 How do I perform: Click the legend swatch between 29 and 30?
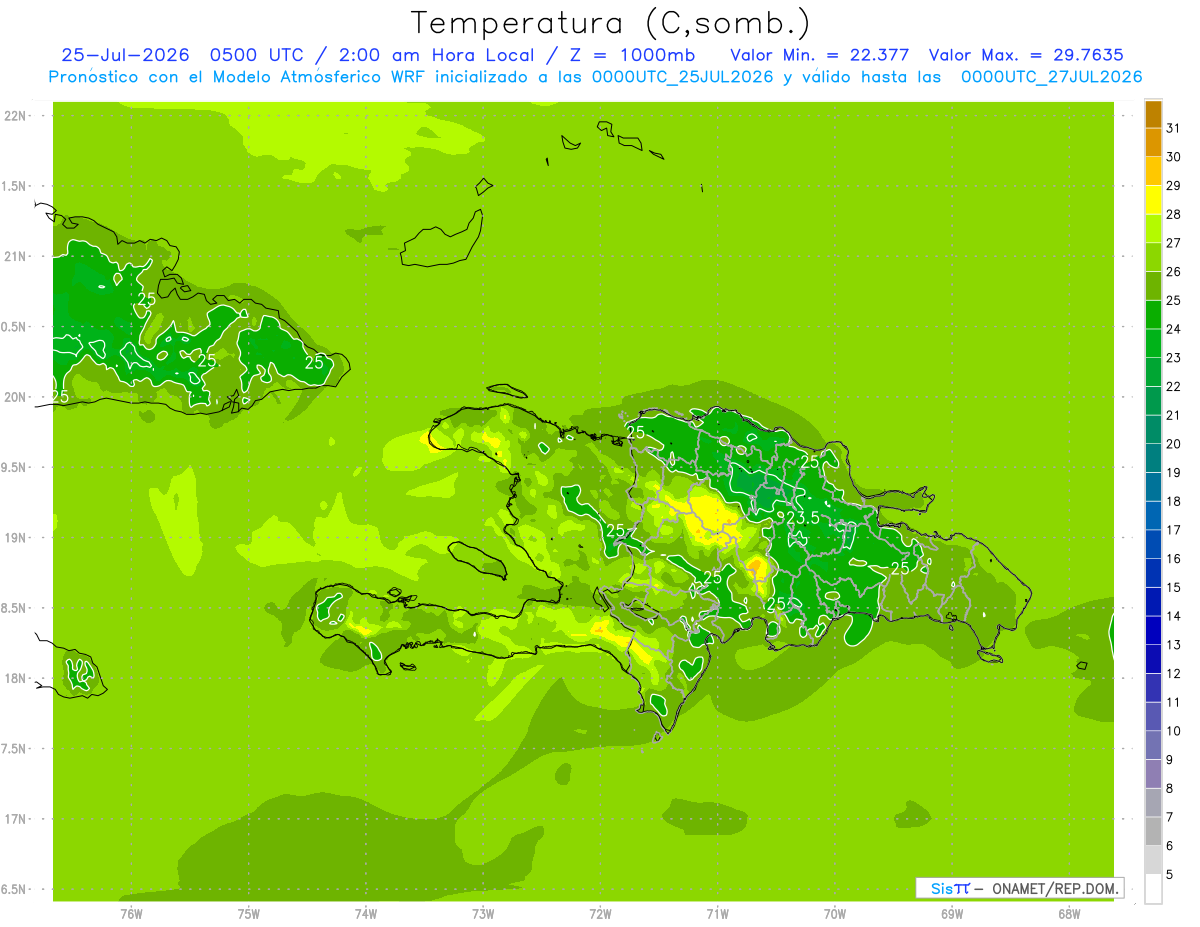tap(1153, 171)
